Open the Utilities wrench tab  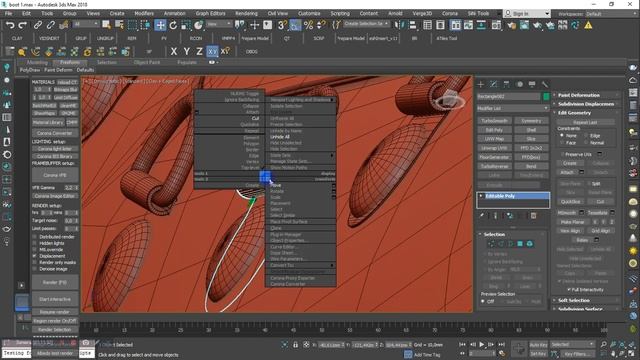coord(545,84)
